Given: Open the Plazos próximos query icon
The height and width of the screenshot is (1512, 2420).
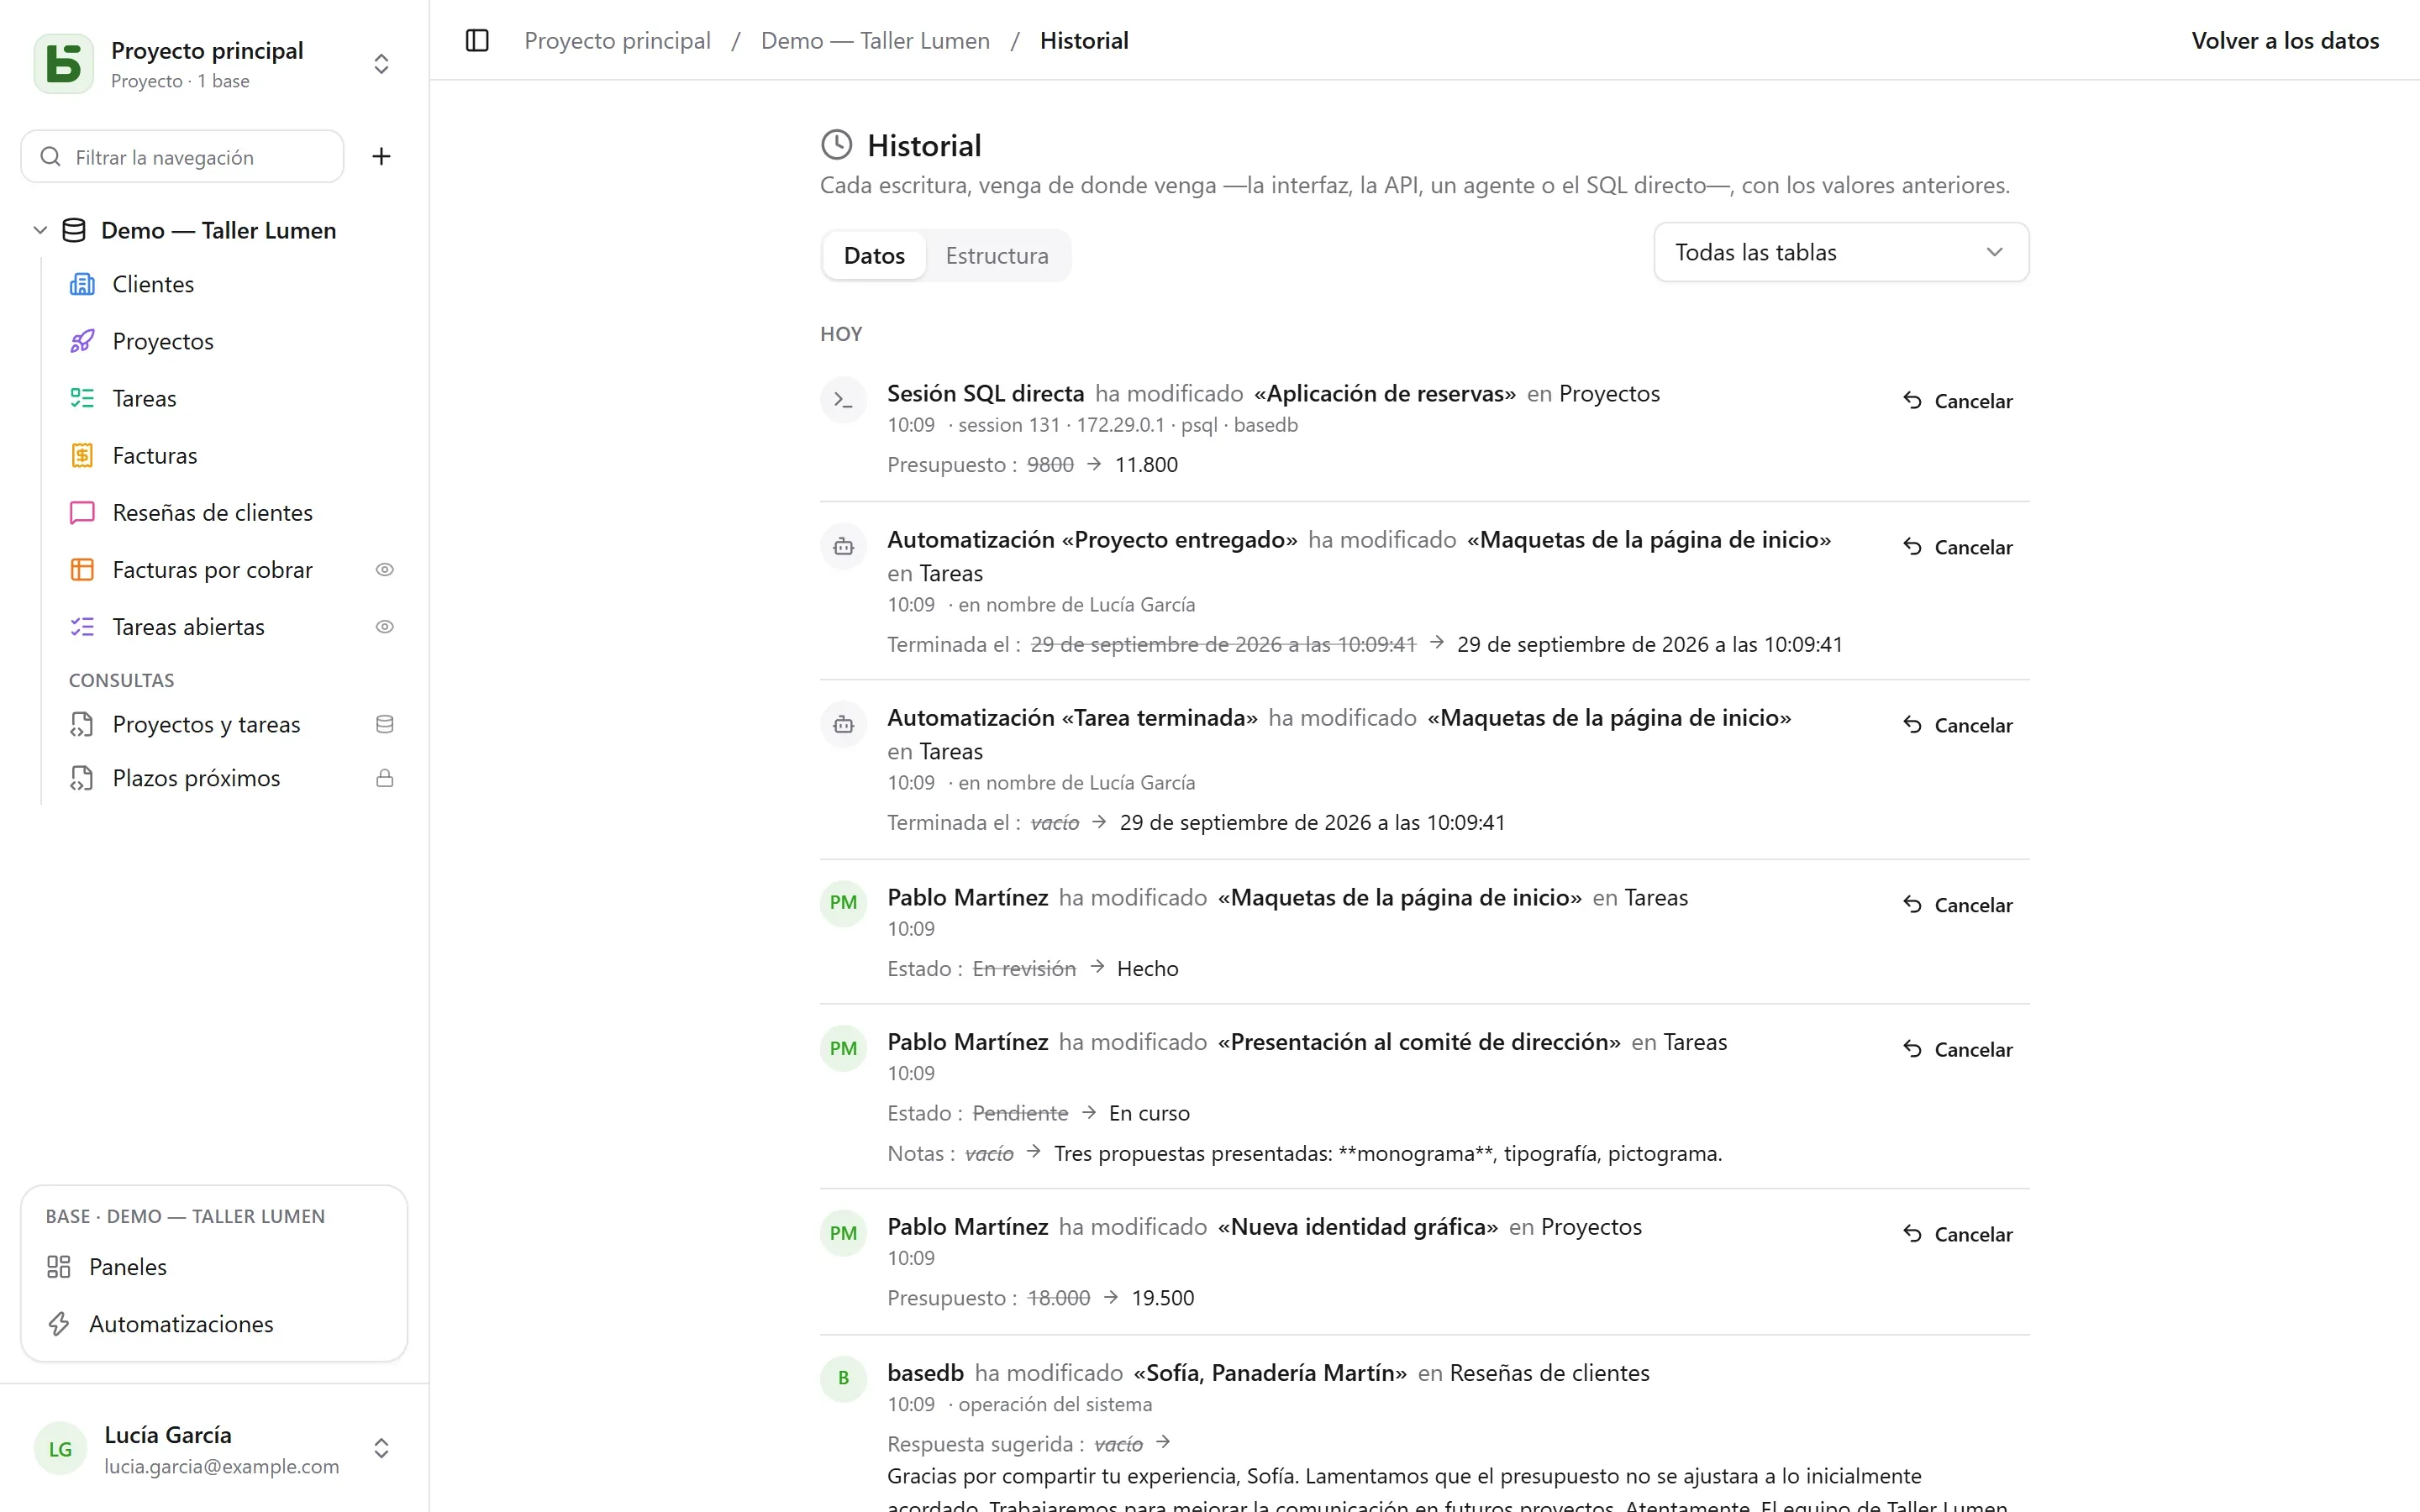Looking at the screenshot, I should point(82,778).
